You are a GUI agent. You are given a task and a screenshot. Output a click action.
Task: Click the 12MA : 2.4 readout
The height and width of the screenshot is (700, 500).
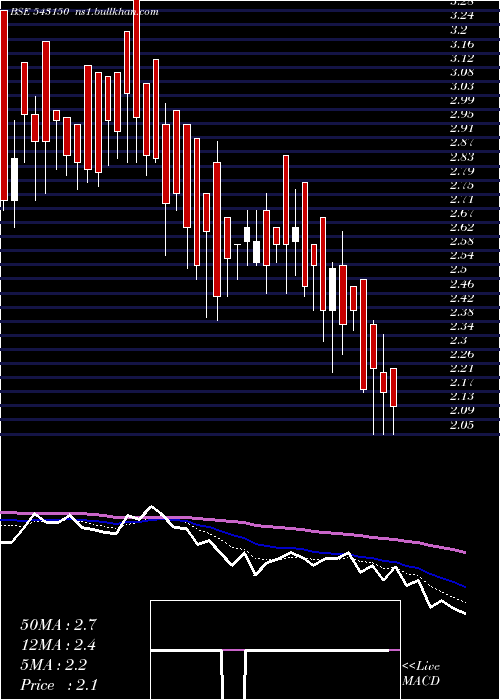click(x=58, y=645)
